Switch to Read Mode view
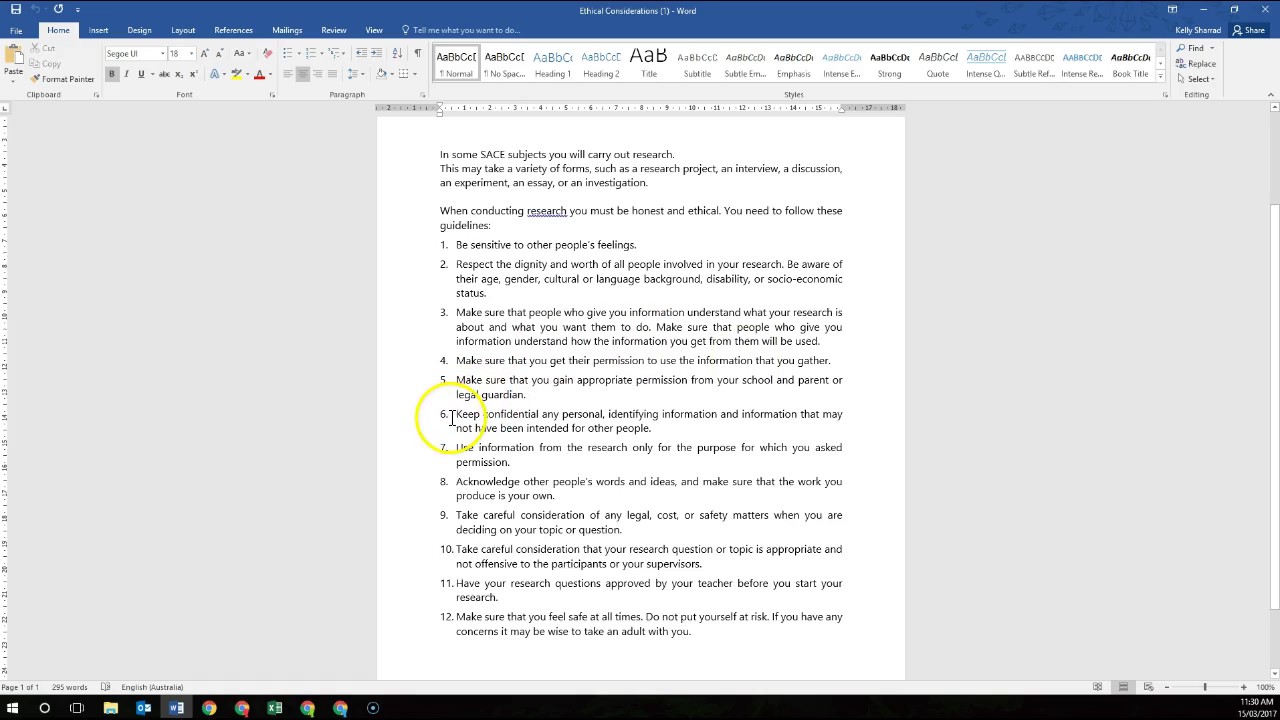Viewport: 1280px width, 720px height. [x=1098, y=687]
